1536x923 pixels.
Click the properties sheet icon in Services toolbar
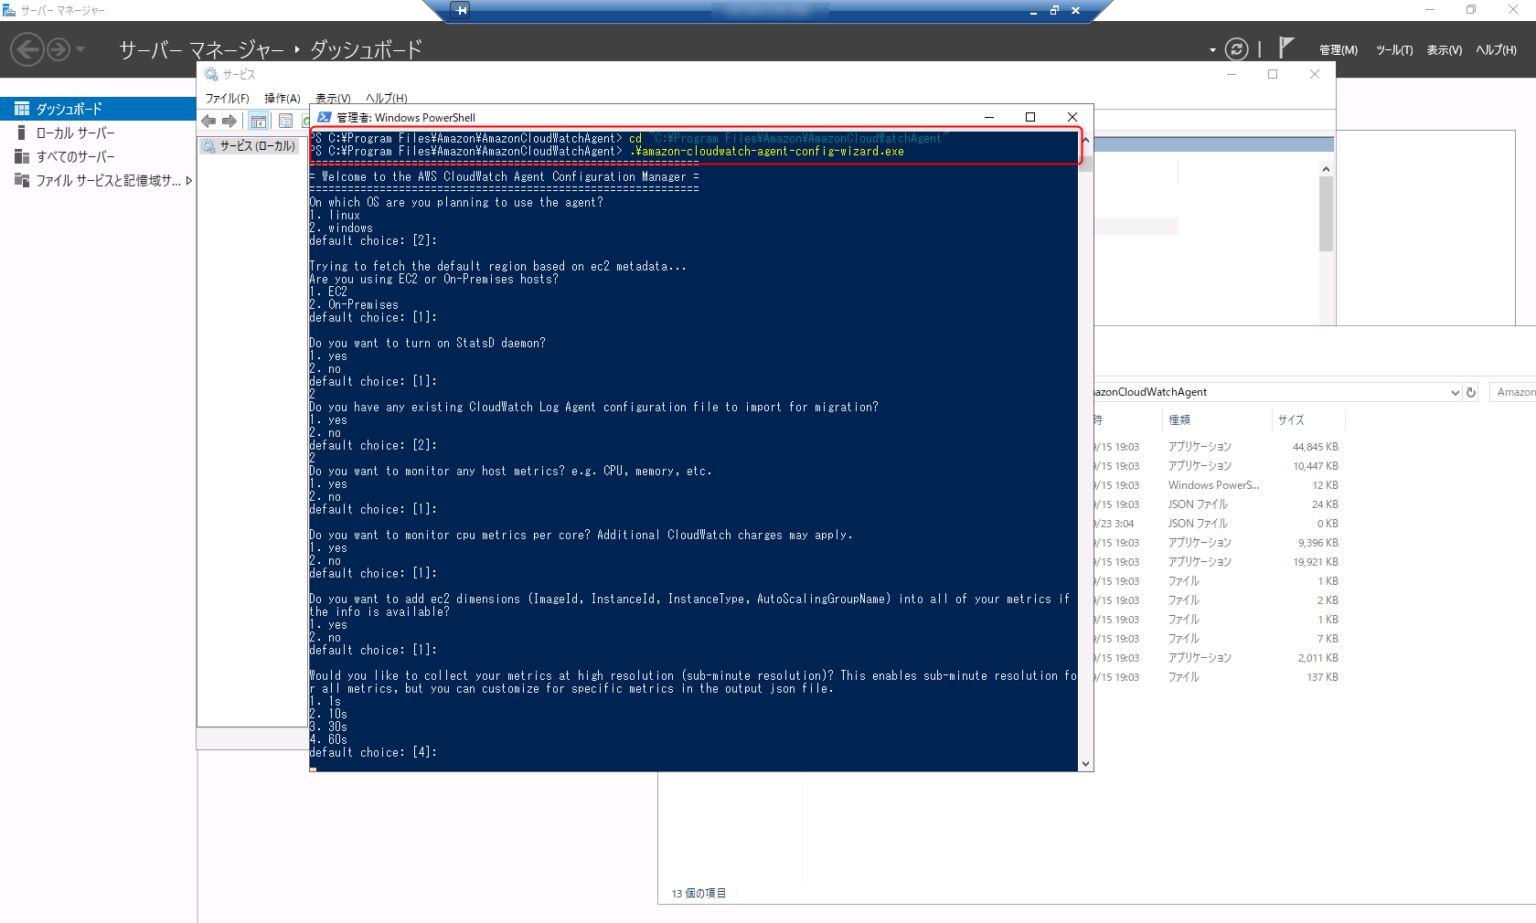[x=285, y=121]
